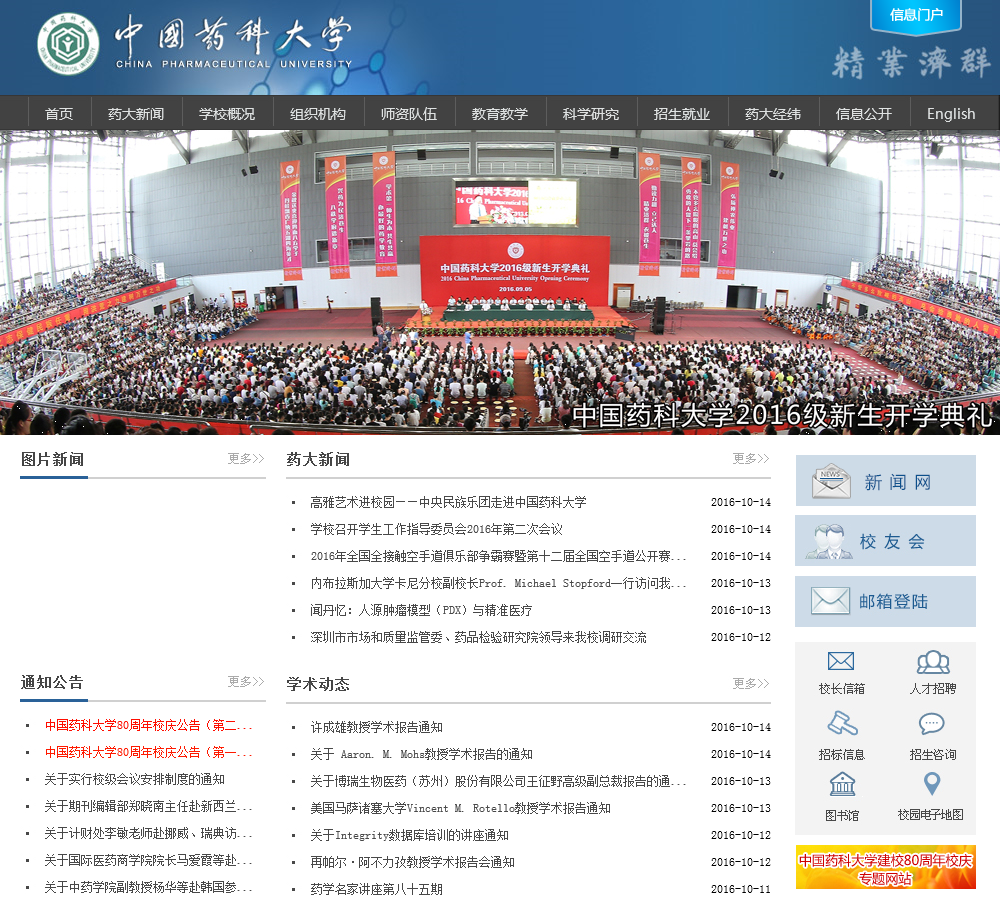Click the 新闻网 news envelope banner

coord(885,481)
